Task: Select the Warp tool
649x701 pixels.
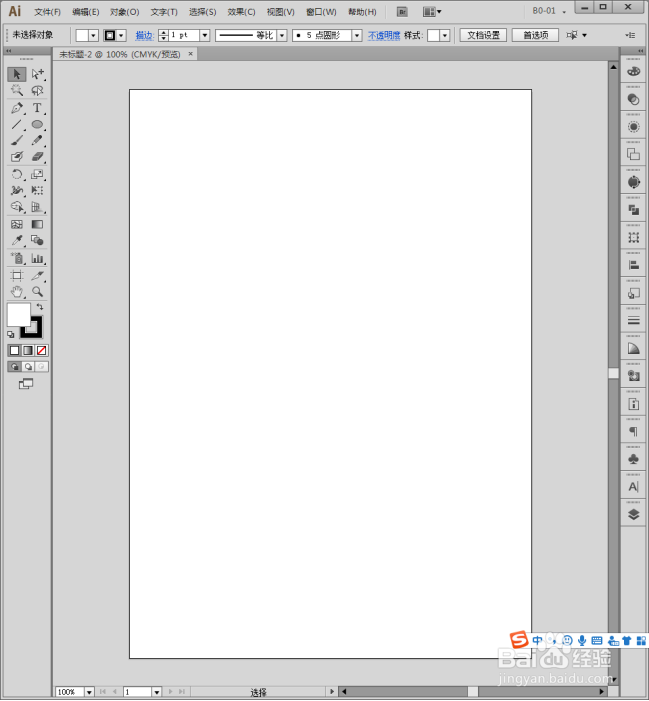Action: point(17,190)
